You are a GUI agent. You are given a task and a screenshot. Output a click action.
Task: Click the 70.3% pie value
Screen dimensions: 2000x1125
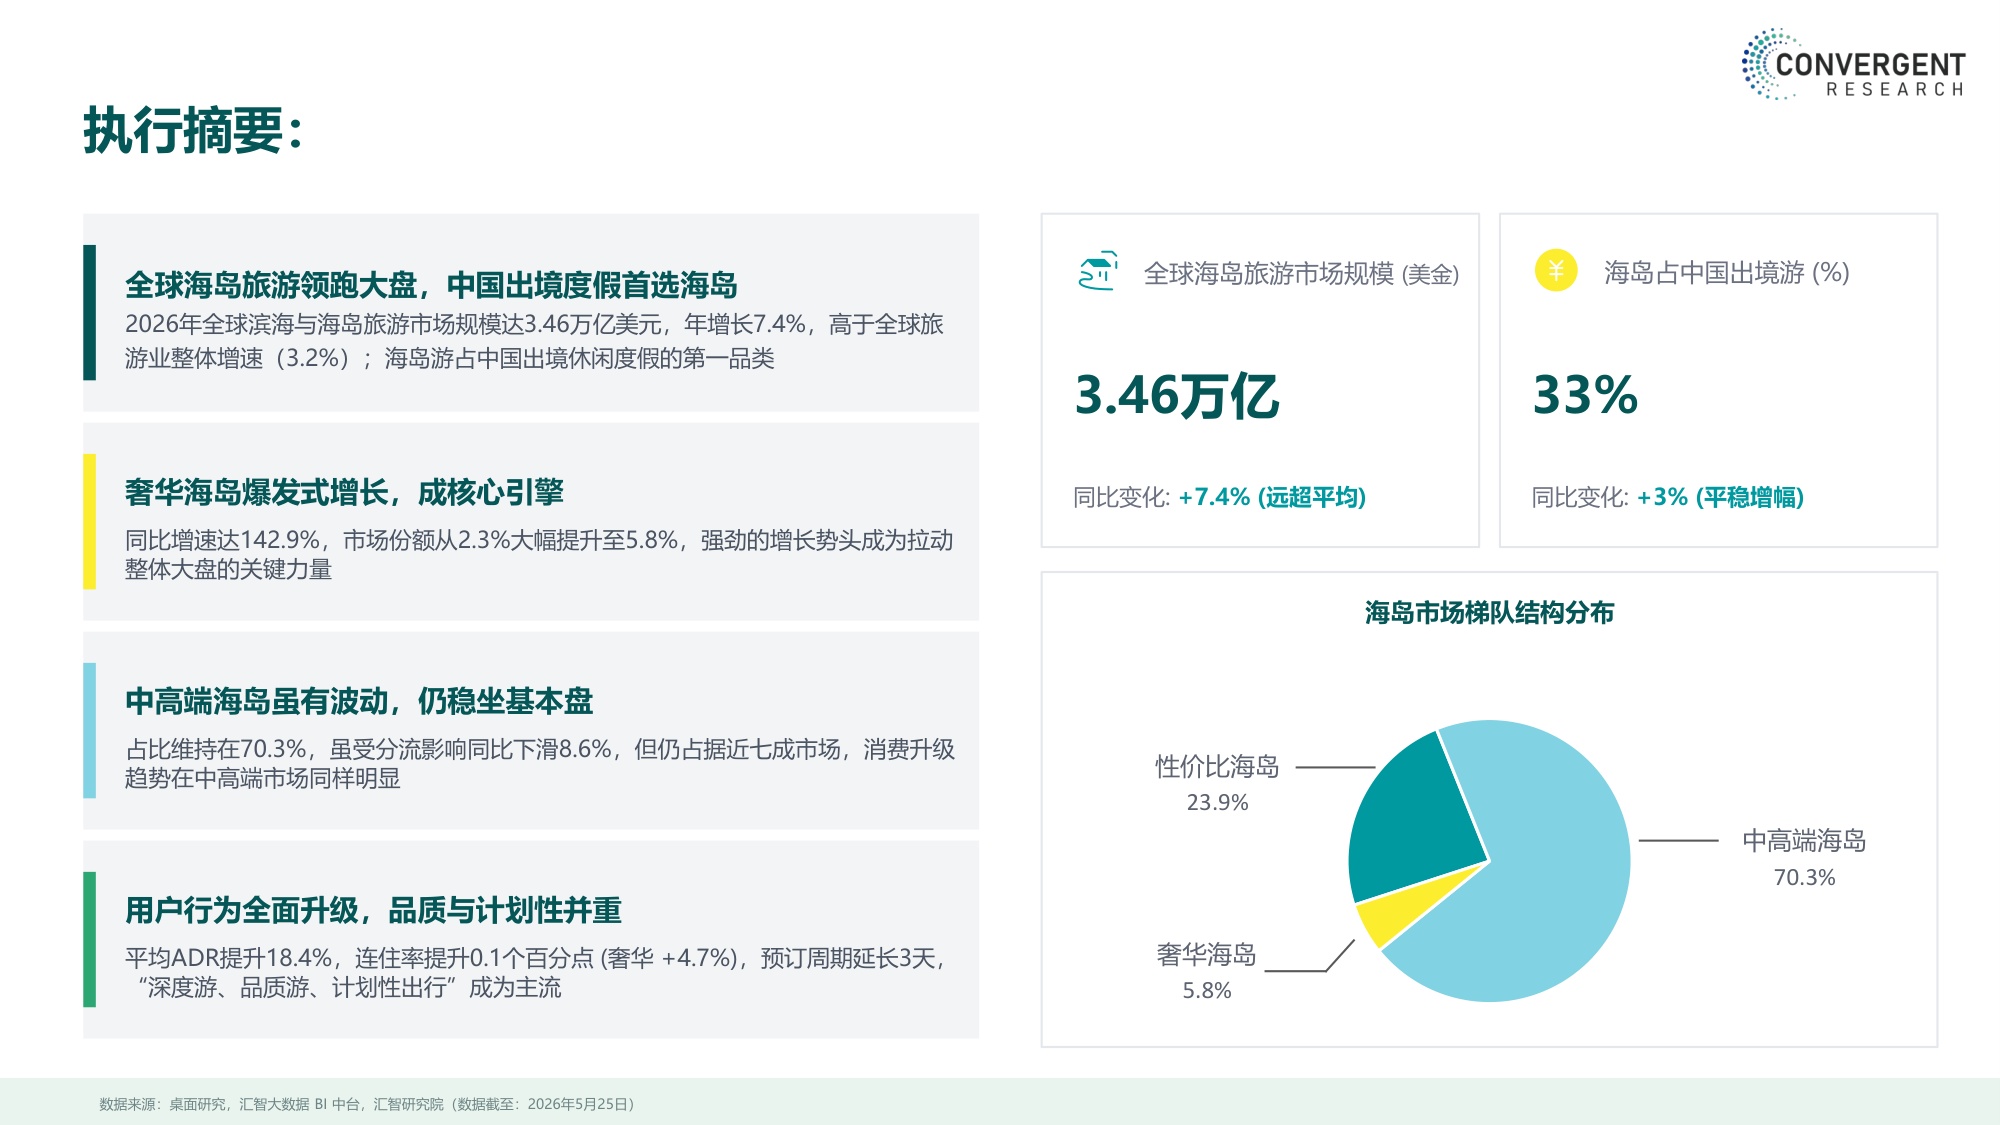pyautogui.click(x=1804, y=878)
